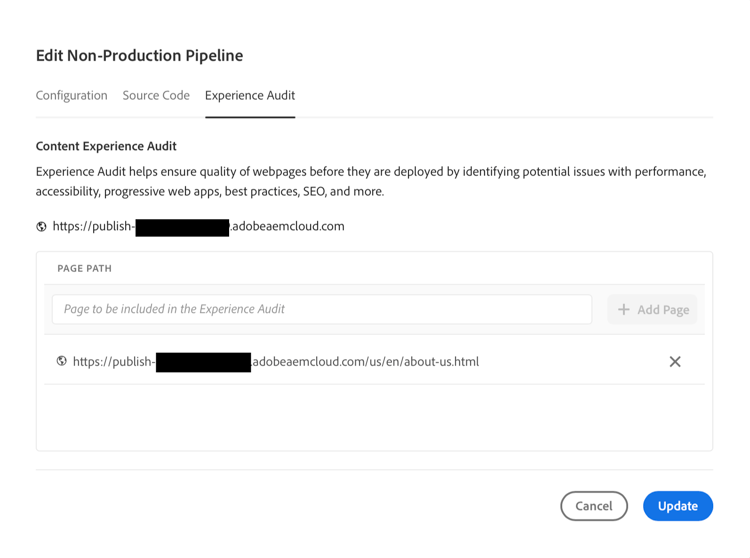Click the redacted block in the publish domain
This screenshot has height=558, width=750.
[x=182, y=227]
